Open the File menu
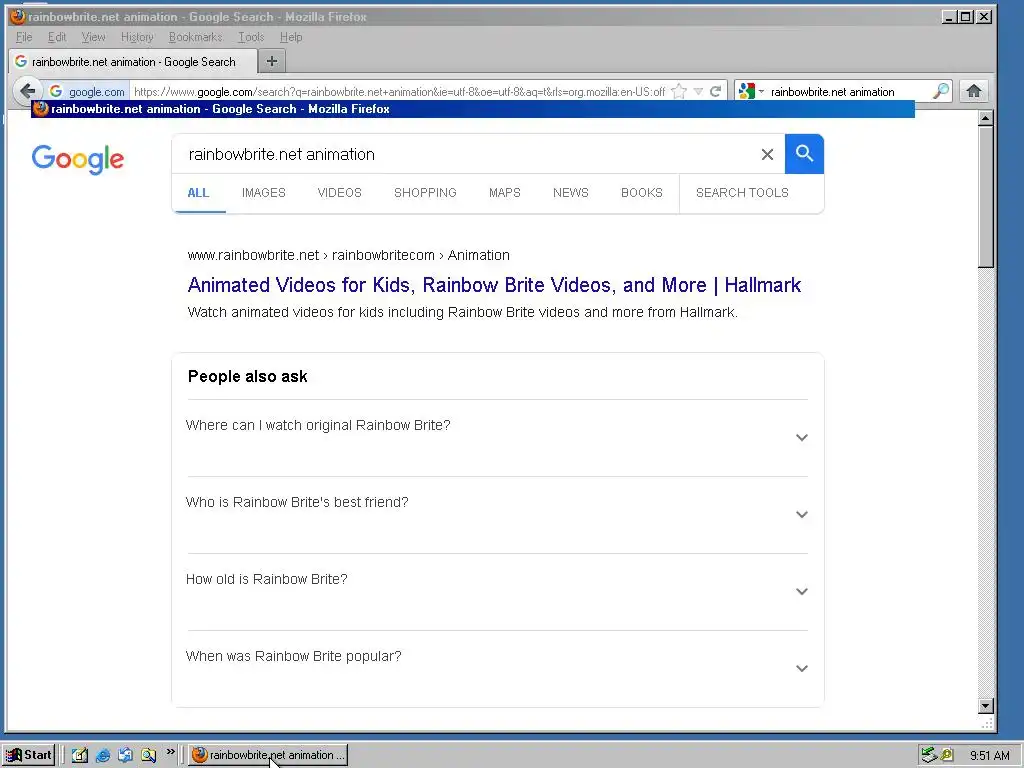The width and height of the screenshot is (1024, 768). 24,37
